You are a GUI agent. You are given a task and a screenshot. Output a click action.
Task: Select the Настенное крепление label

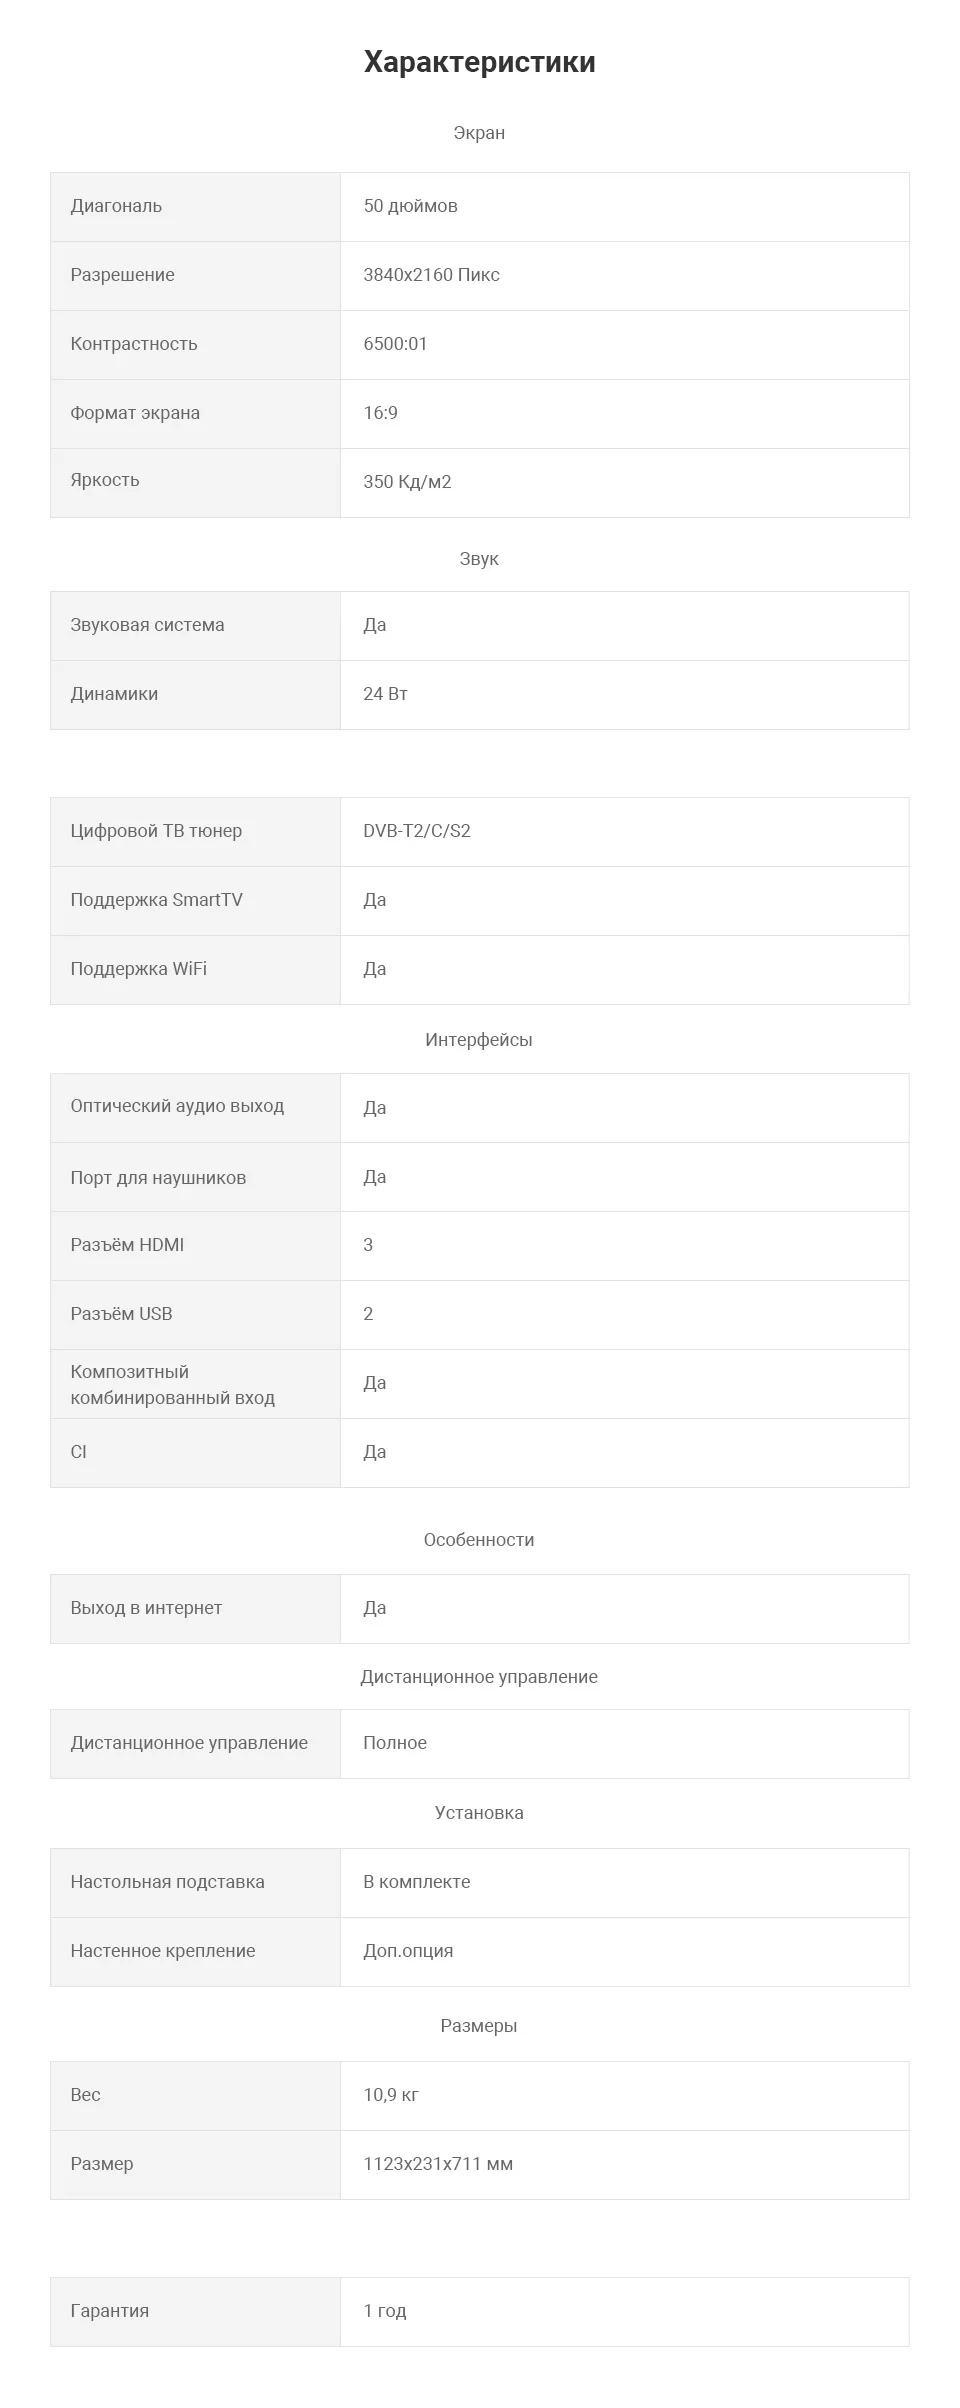[x=163, y=1951]
